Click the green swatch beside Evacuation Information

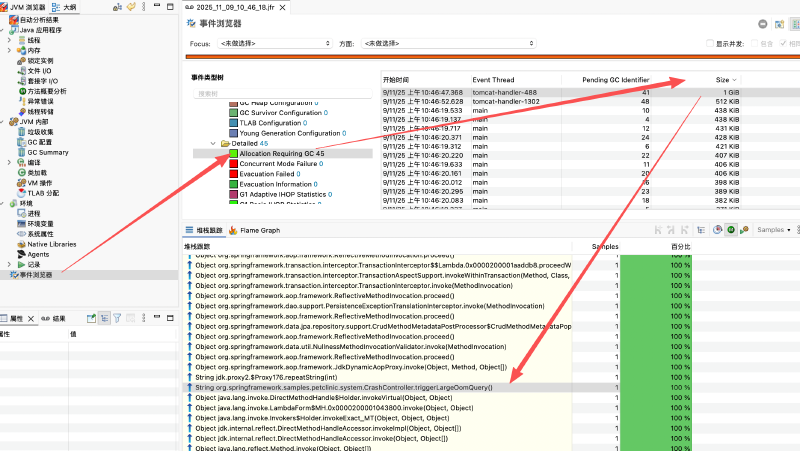tap(233, 184)
